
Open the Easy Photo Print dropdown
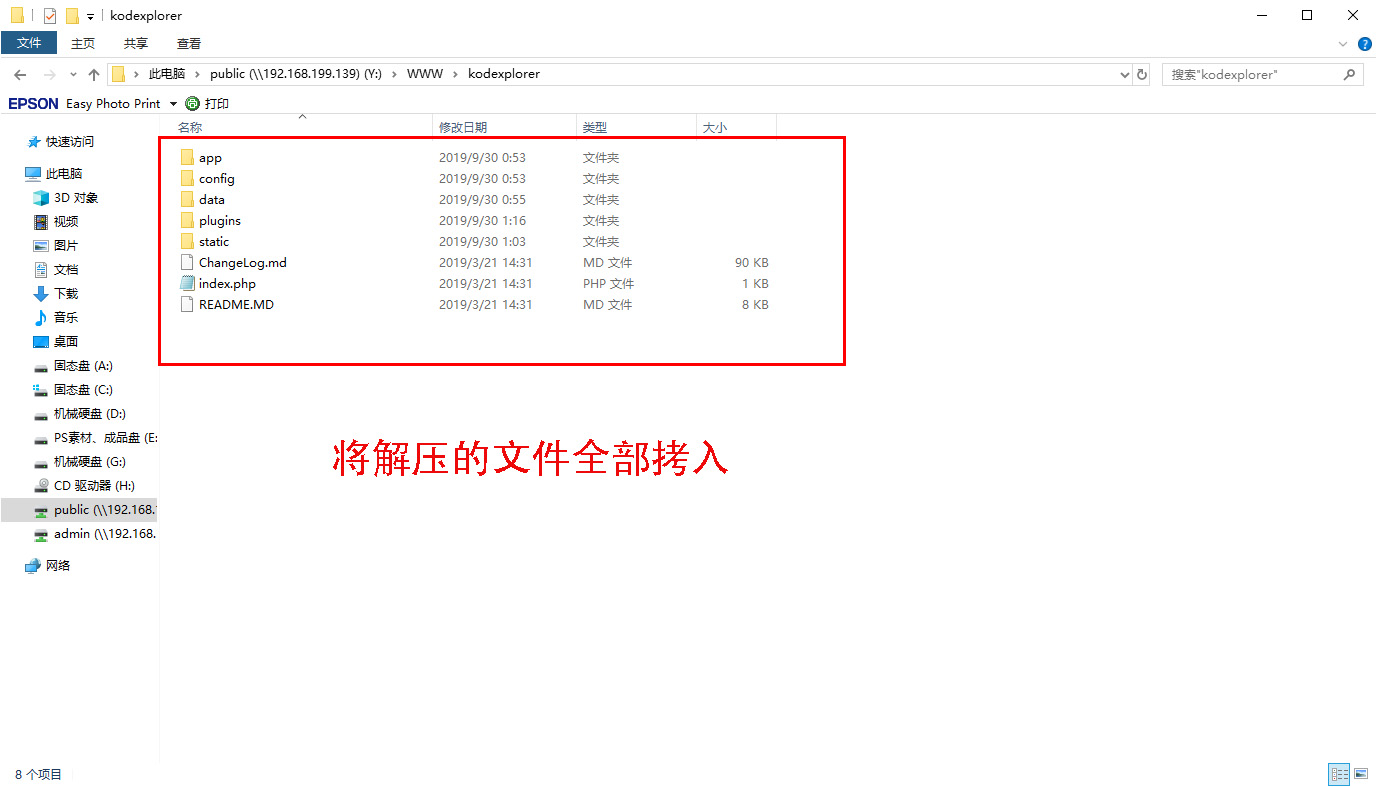click(x=173, y=104)
